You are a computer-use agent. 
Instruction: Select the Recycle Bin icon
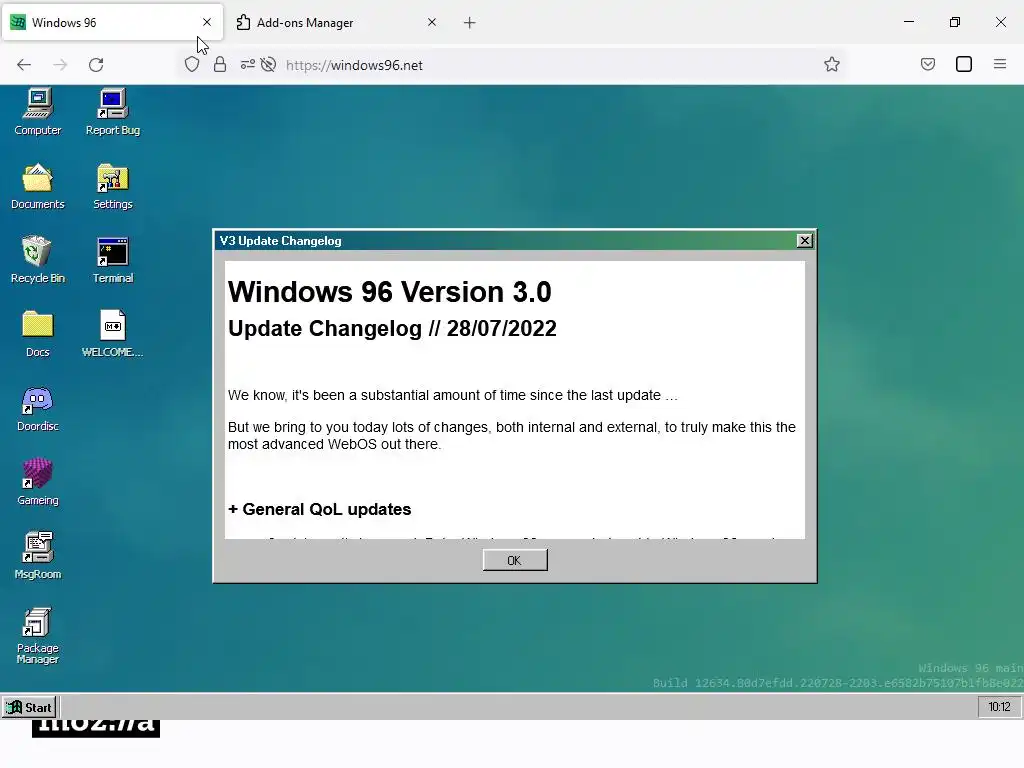point(37,260)
